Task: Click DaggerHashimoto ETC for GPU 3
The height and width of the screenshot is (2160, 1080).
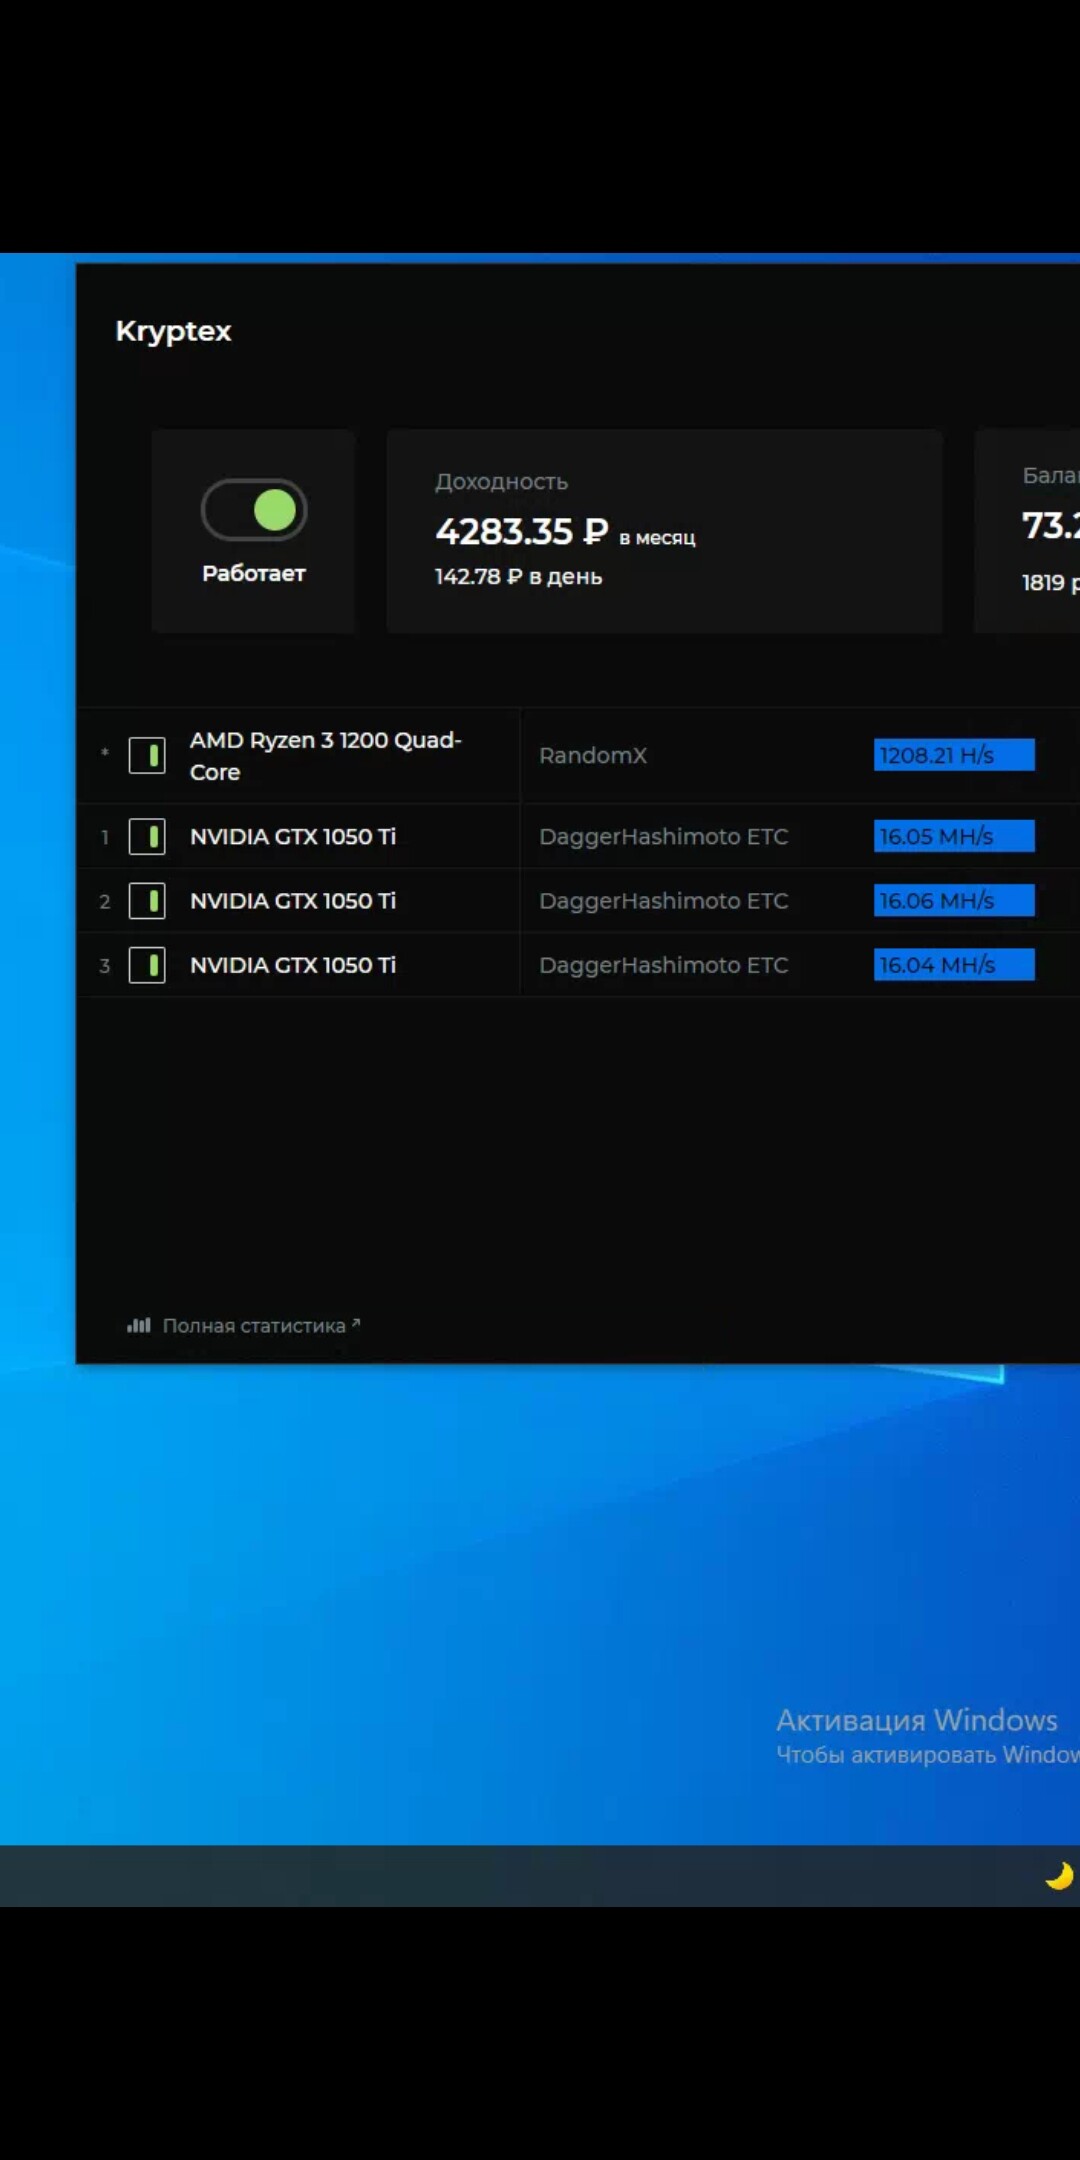Action: pyautogui.click(x=664, y=965)
